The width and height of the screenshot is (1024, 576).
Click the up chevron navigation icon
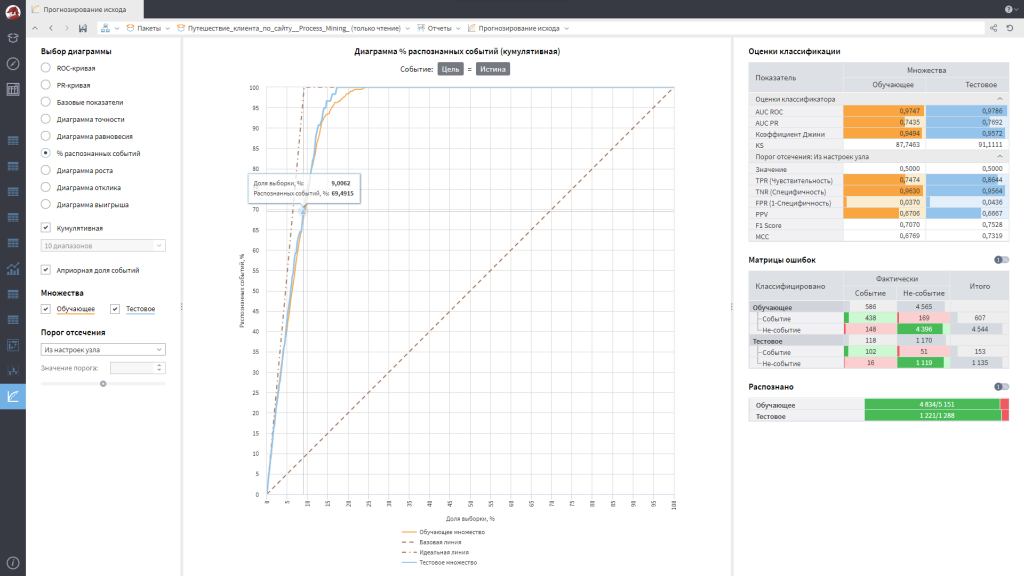click(35, 28)
